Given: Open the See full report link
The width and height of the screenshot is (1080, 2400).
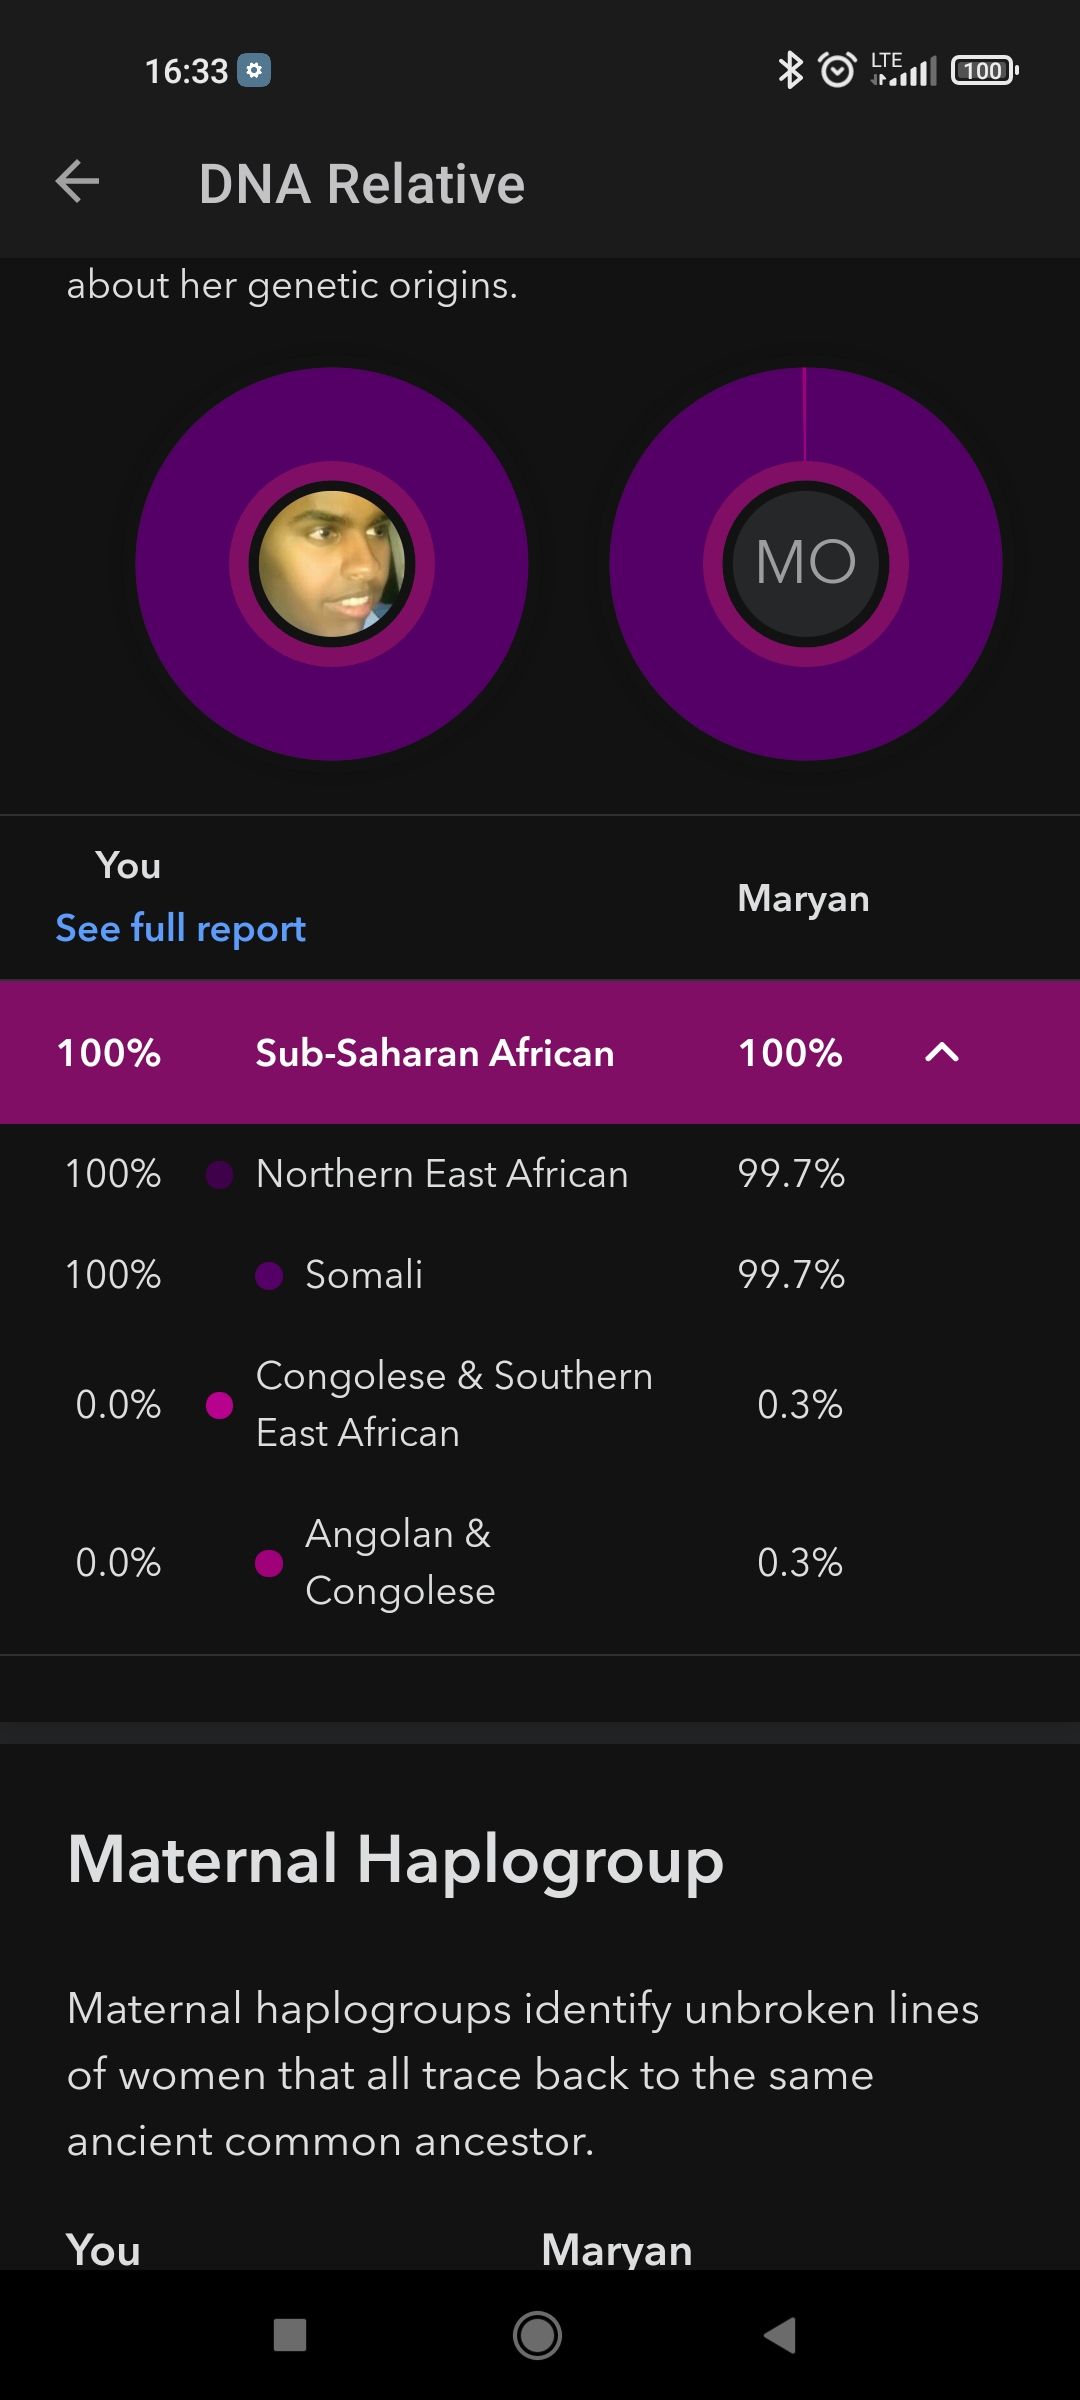Looking at the screenshot, I should coord(181,929).
